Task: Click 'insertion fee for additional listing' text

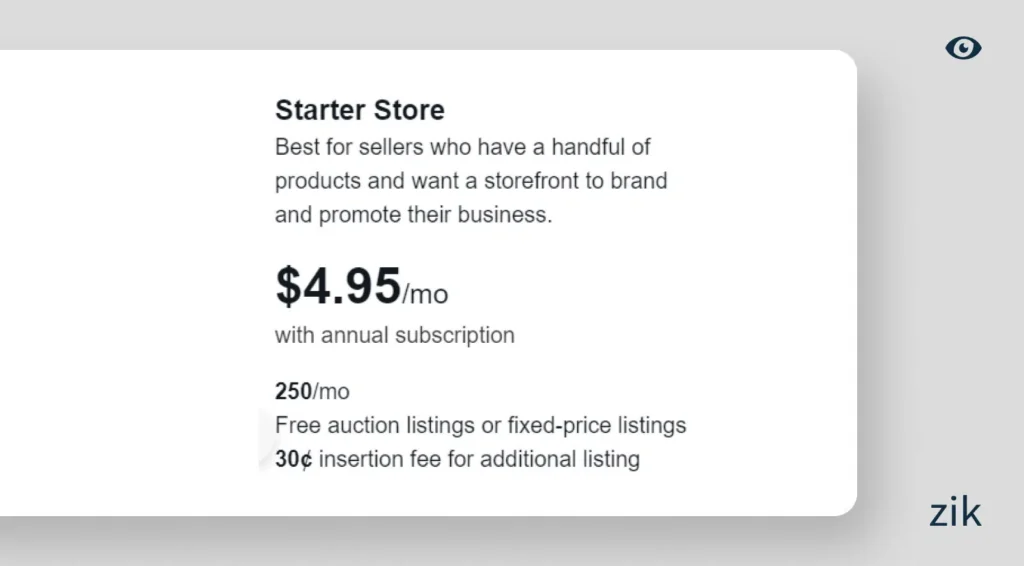Action: click(x=479, y=460)
